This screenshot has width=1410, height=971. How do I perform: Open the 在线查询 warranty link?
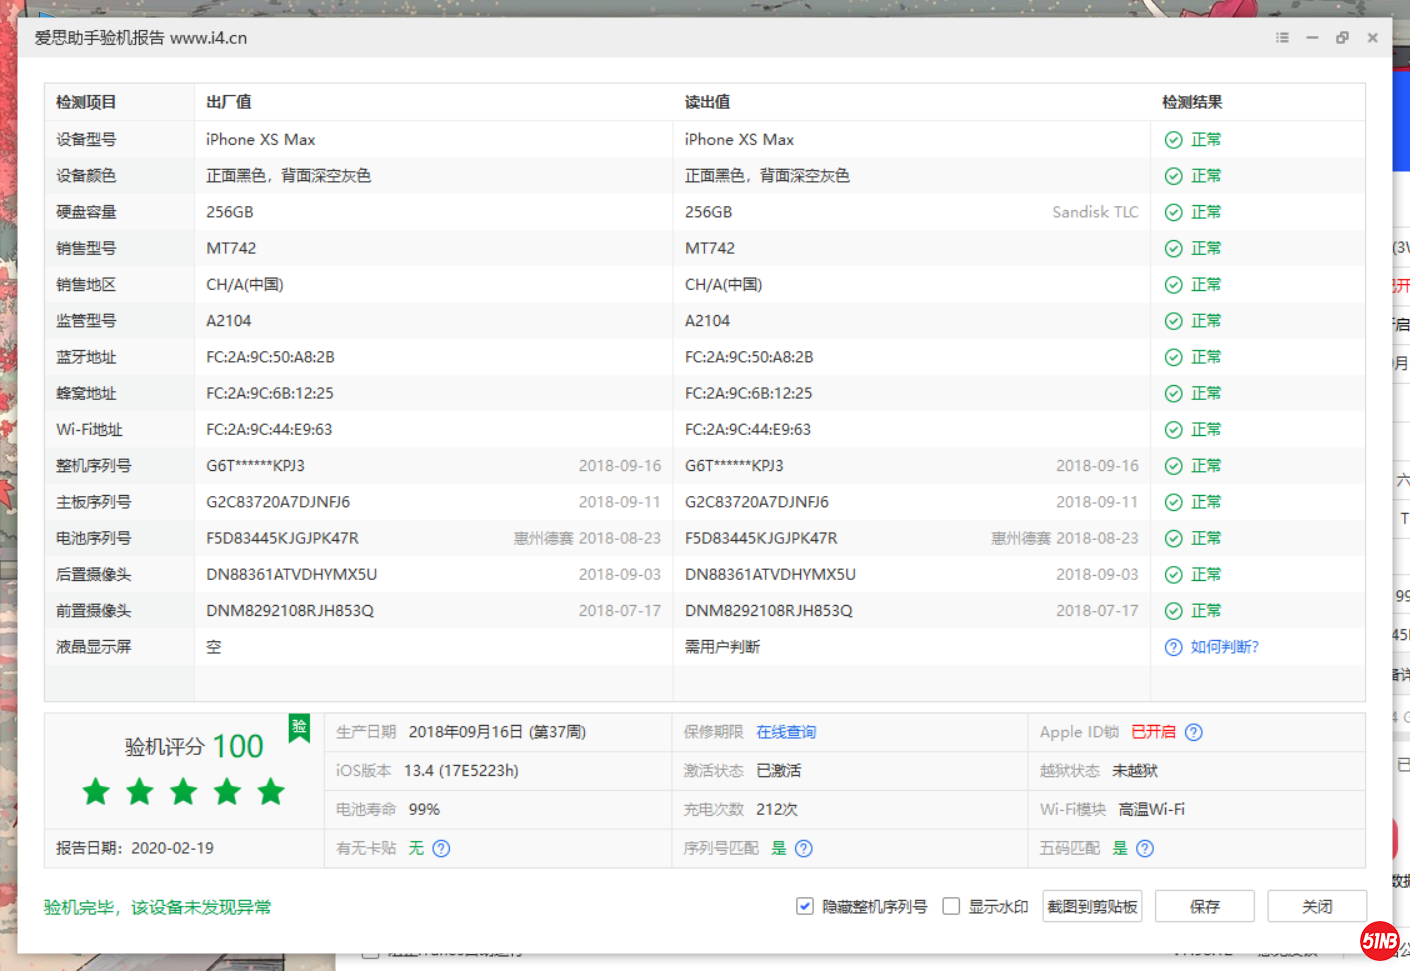point(786,732)
